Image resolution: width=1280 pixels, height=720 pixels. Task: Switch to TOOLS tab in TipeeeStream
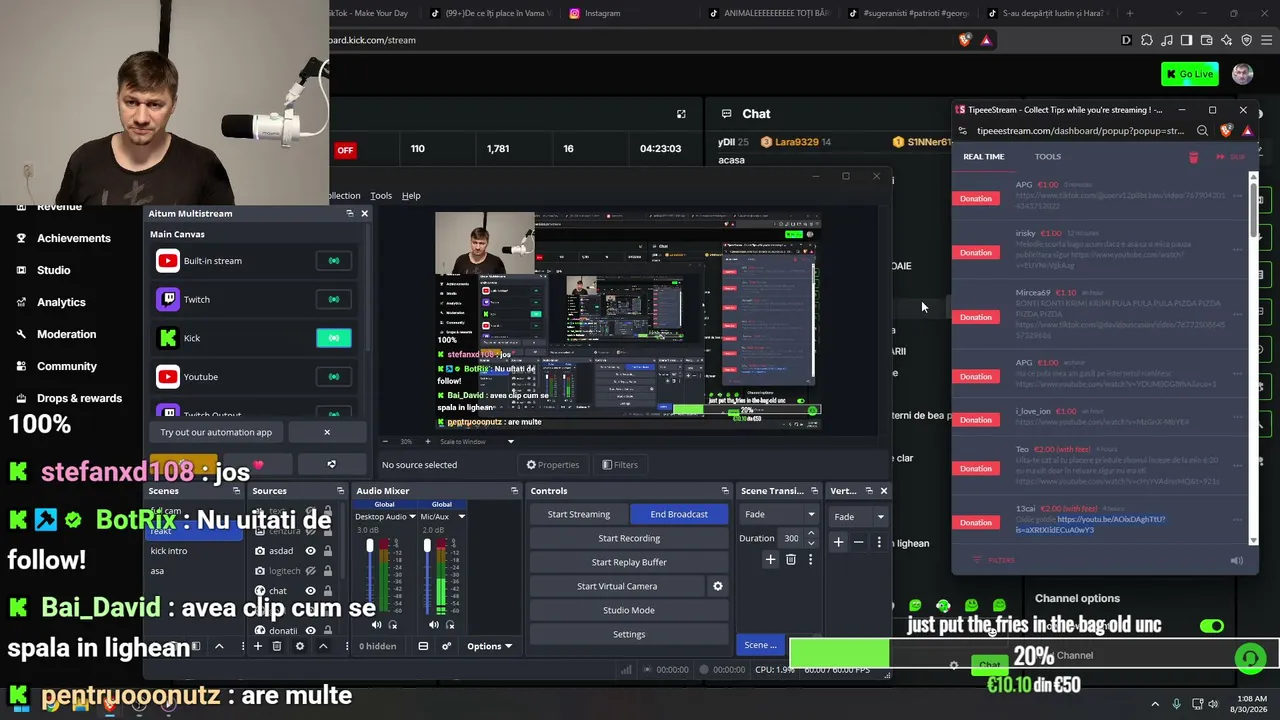point(1048,157)
